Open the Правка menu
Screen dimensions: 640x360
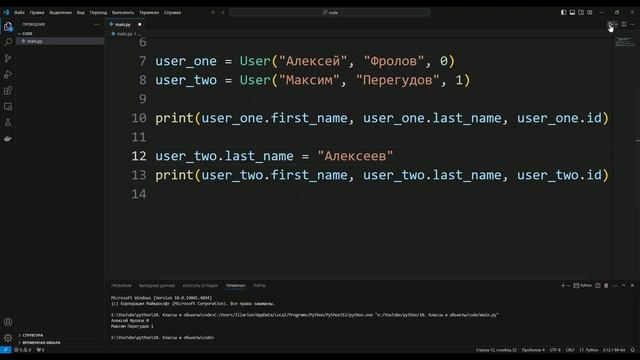[x=37, y=13]
